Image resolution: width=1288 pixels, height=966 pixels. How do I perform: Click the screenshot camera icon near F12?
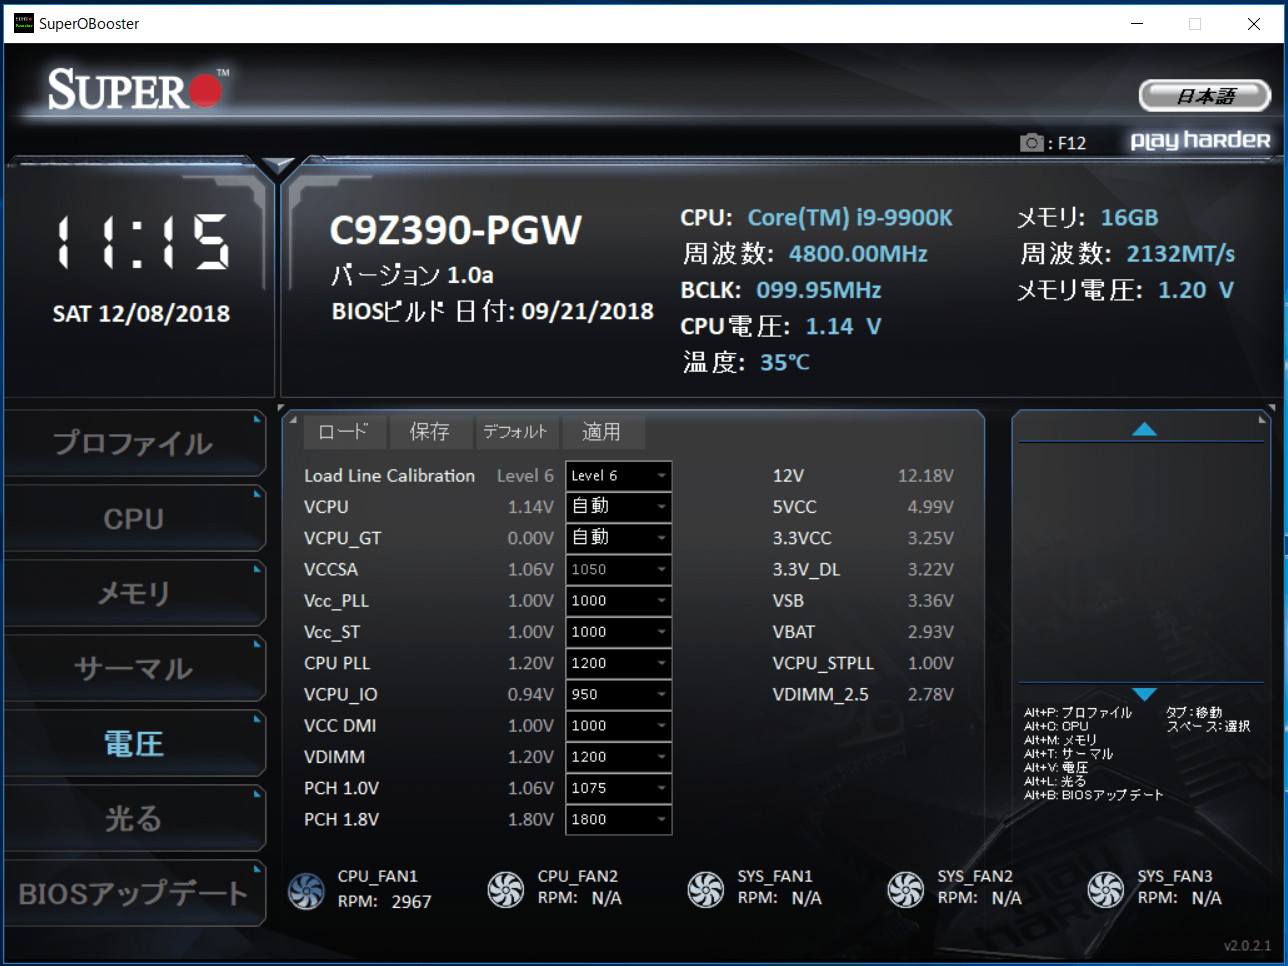(x=1031, y=143)
